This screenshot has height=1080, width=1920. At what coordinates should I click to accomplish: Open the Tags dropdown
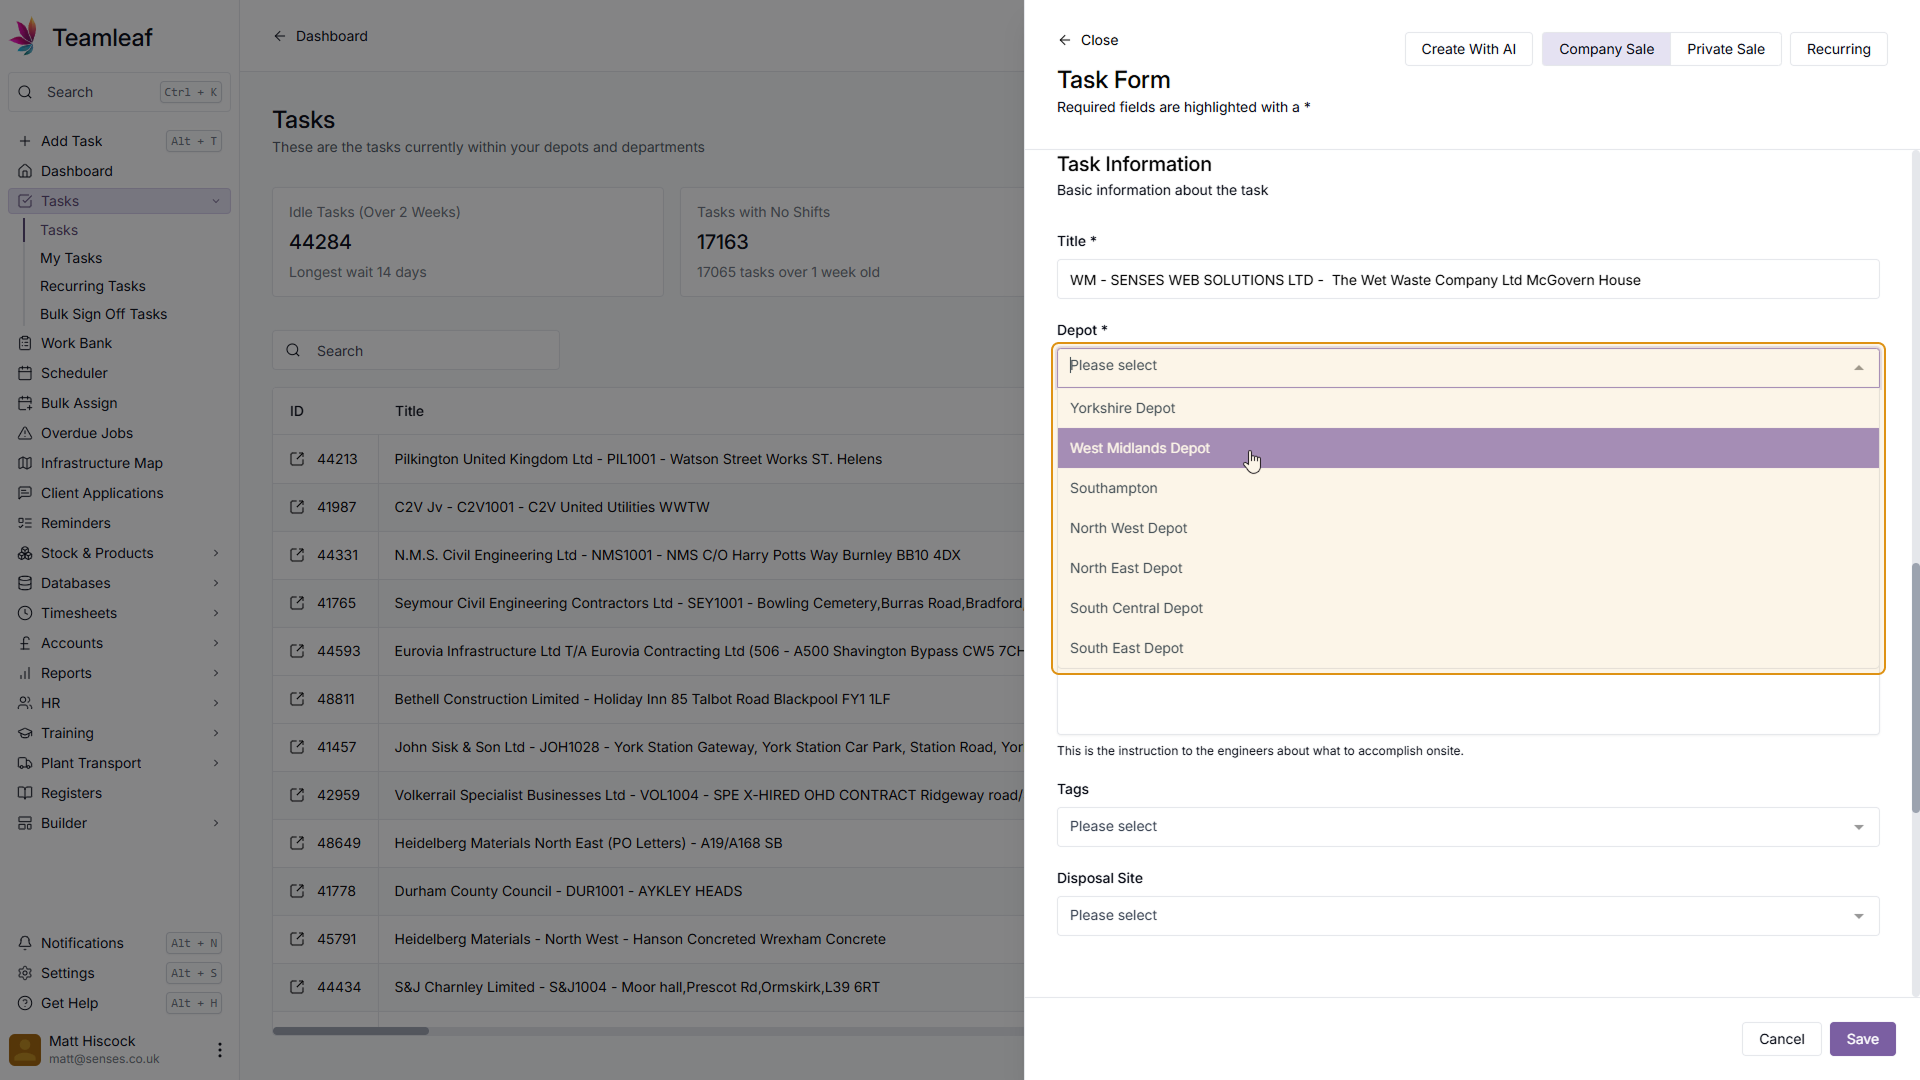(x=1468, y=827)
